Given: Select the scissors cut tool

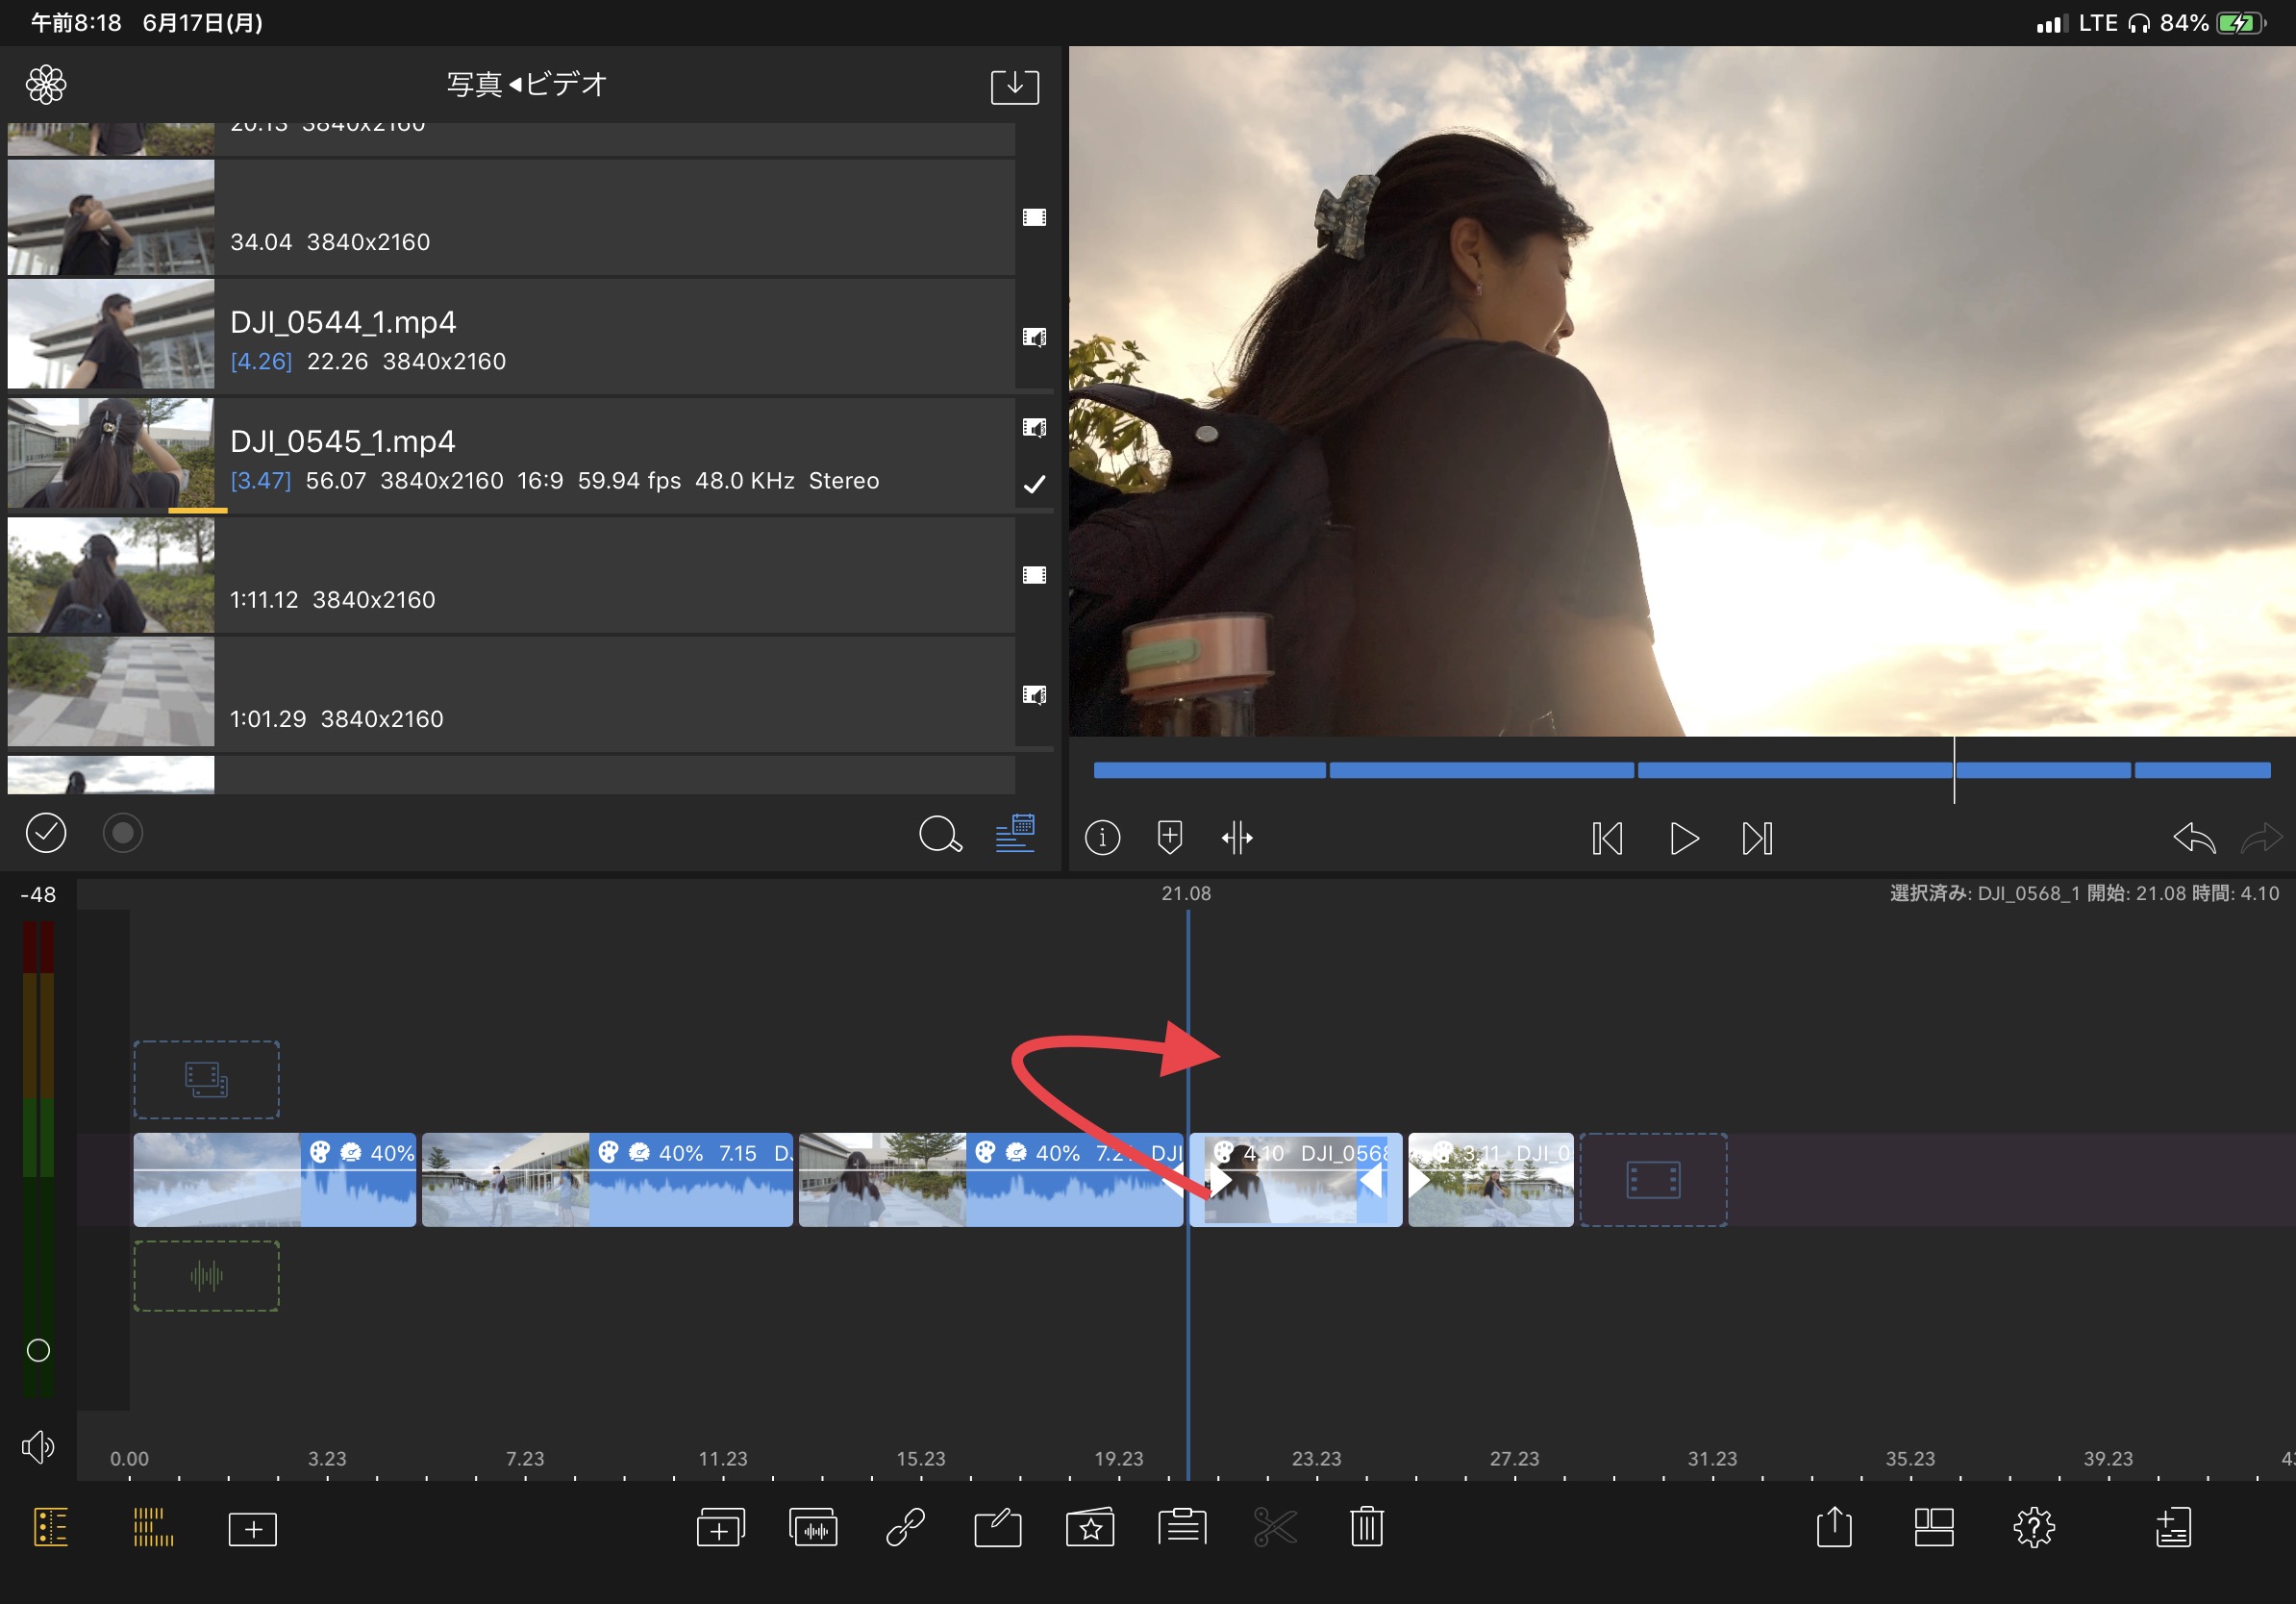Looking at the screenshot, I should tap(1274, 1527).
